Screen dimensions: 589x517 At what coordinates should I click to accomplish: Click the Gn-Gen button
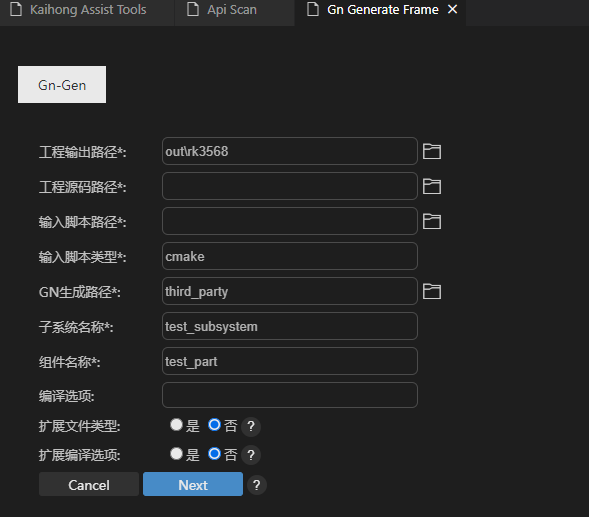pyautogui.click(x=62, y=85)
